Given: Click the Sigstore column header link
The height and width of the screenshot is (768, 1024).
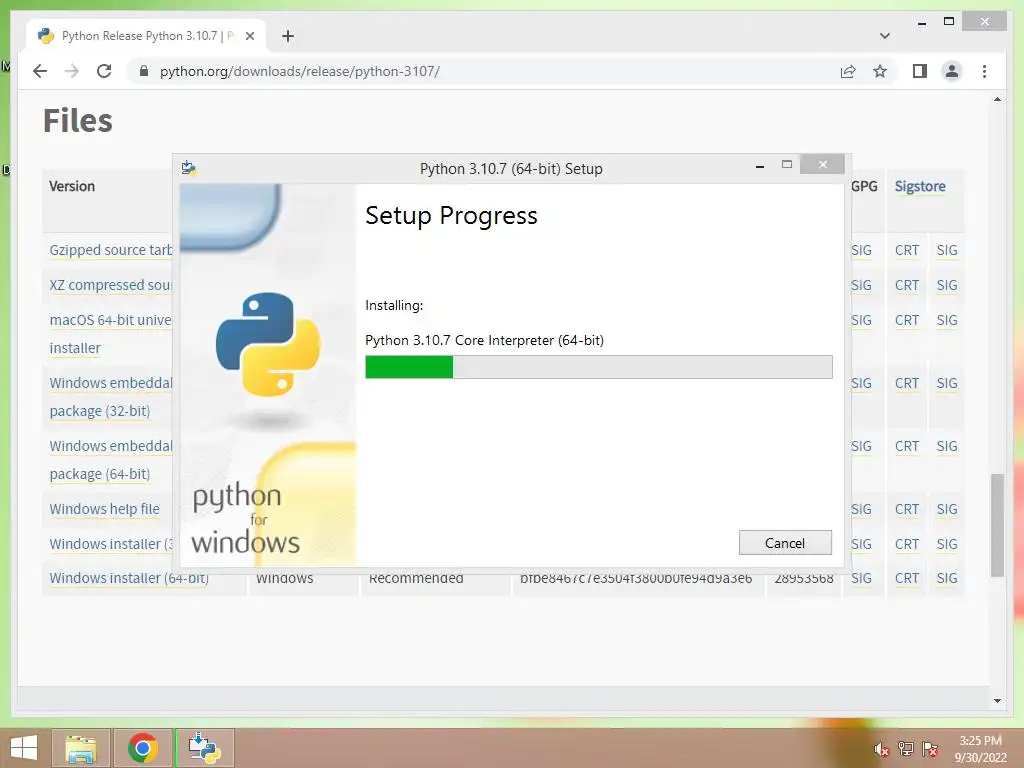Looking at the screenshot, I should [x=920, y=186].
